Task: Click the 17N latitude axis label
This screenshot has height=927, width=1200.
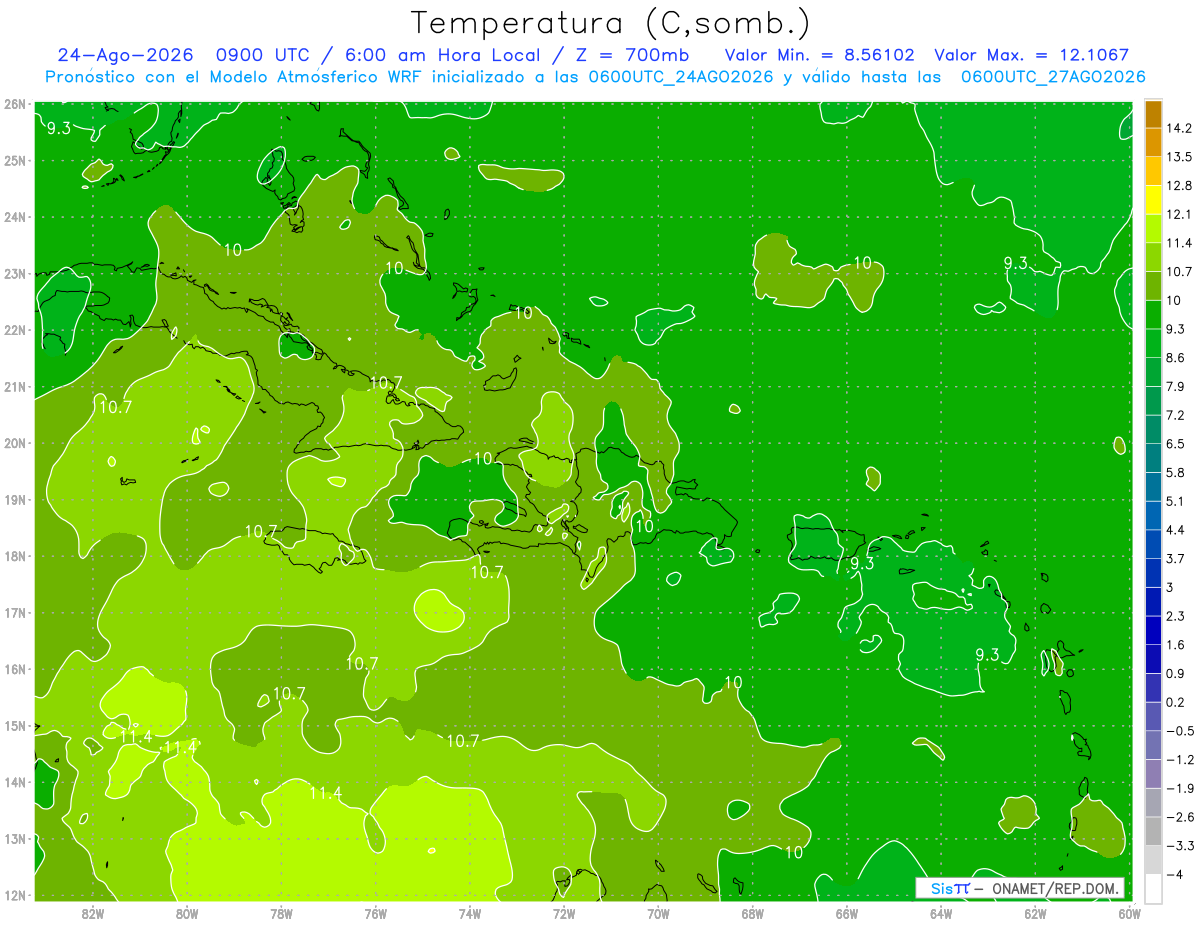Action: pos(14,613)
